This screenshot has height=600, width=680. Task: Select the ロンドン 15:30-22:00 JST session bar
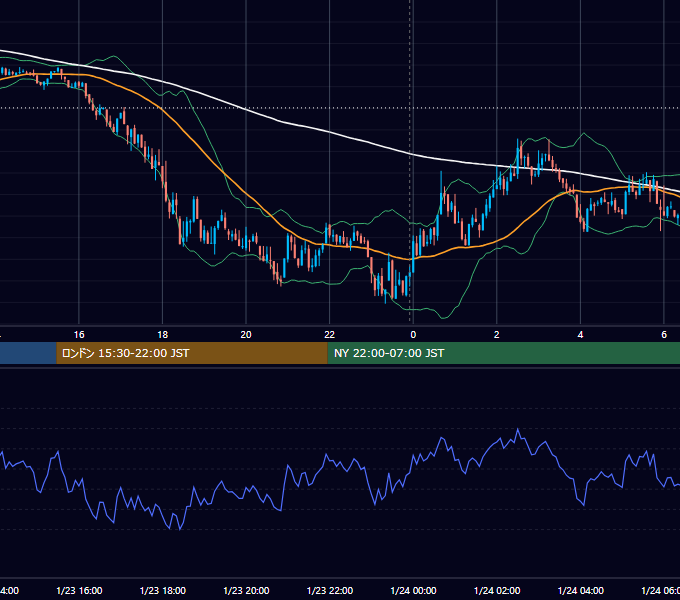point(192,353)
